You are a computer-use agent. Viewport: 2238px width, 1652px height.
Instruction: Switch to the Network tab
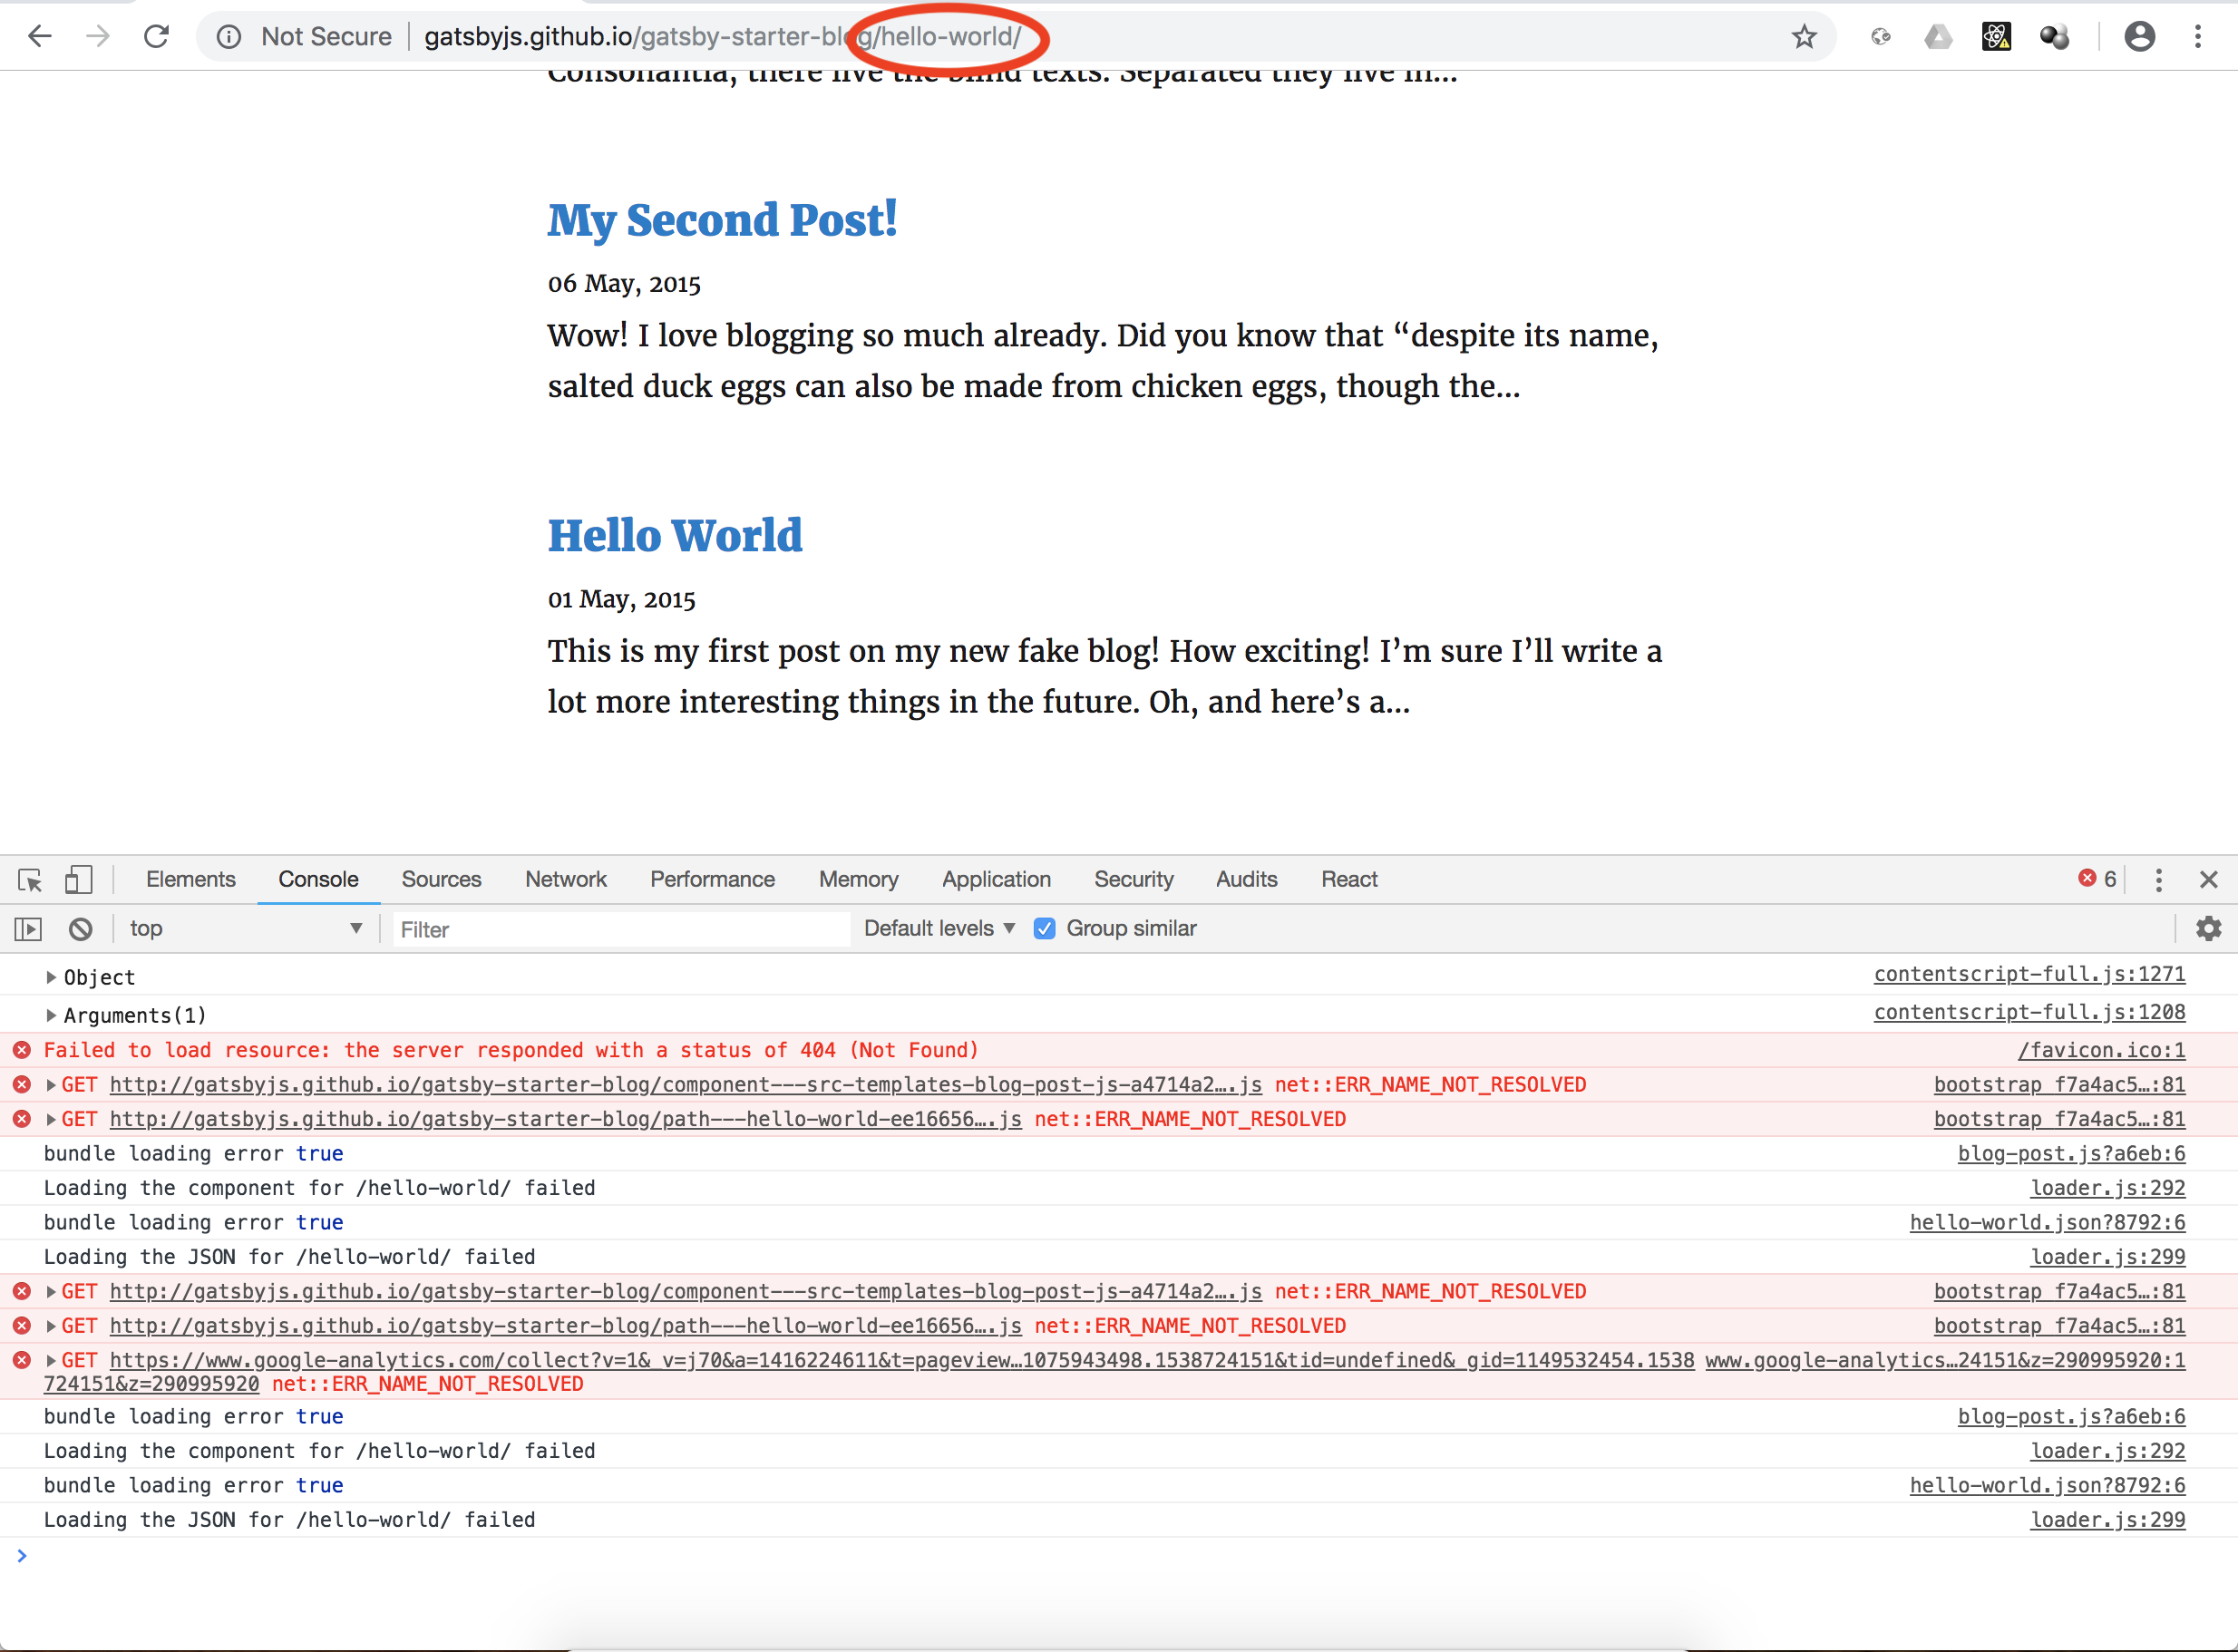tap(566, 879)
